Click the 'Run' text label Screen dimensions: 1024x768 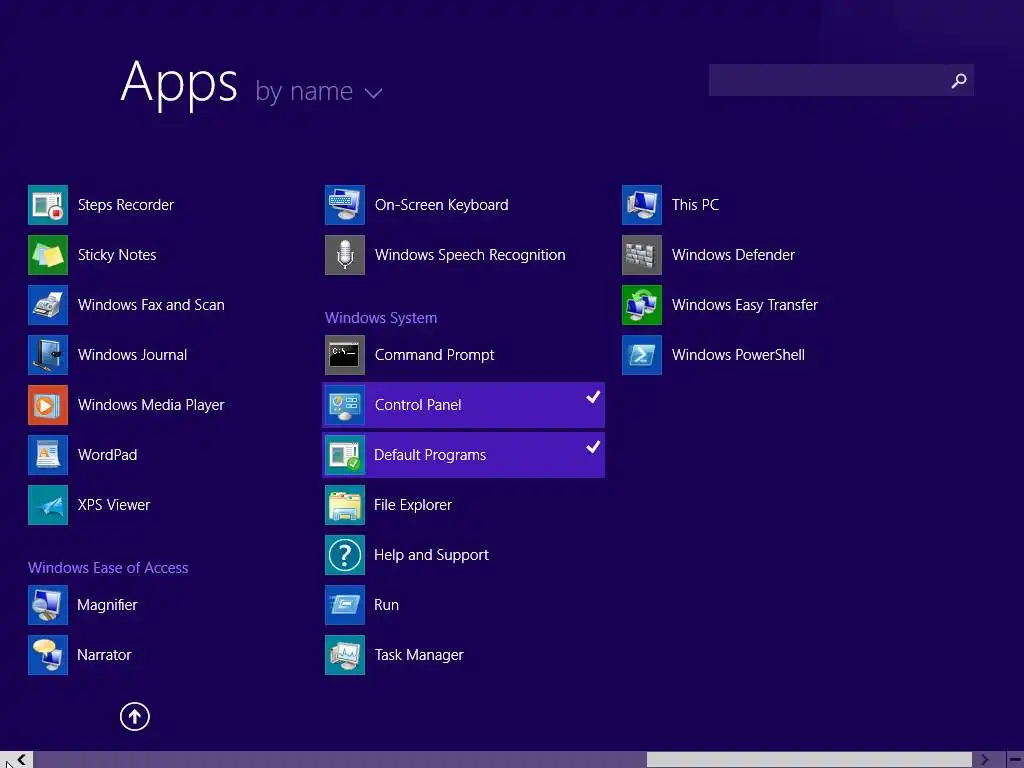(386, 605)
